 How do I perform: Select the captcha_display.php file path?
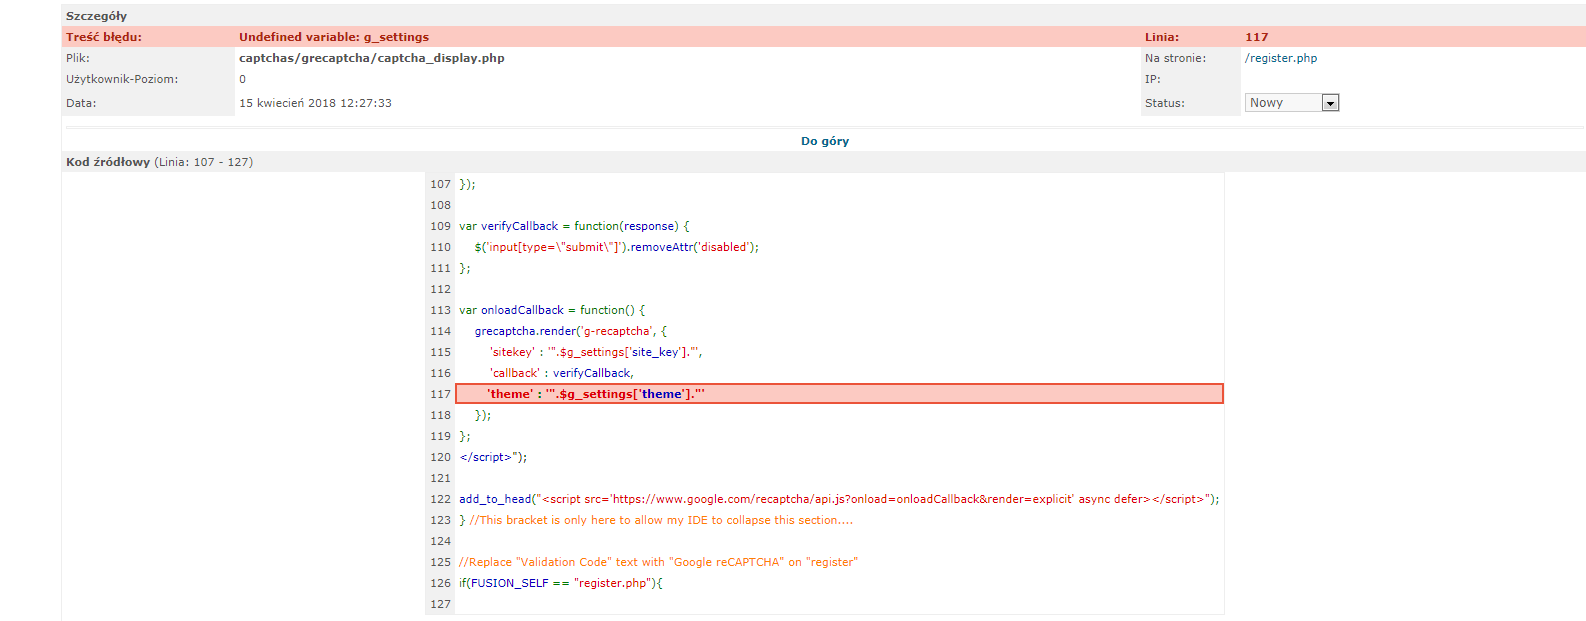tap(372, 58)
